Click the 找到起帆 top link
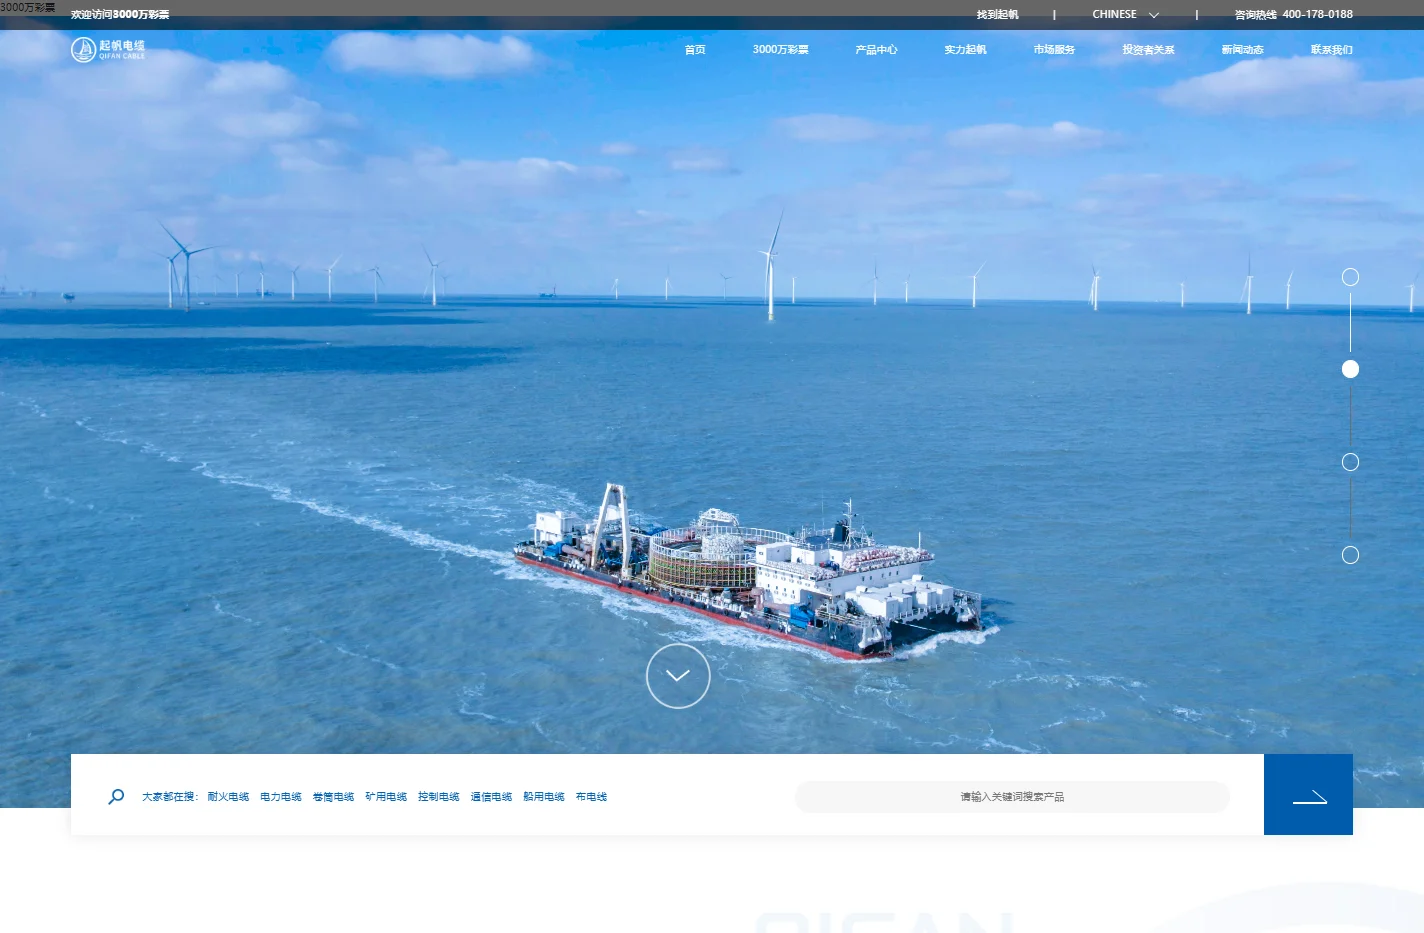This screenshot has width=1424, height=933. [997, 15]
